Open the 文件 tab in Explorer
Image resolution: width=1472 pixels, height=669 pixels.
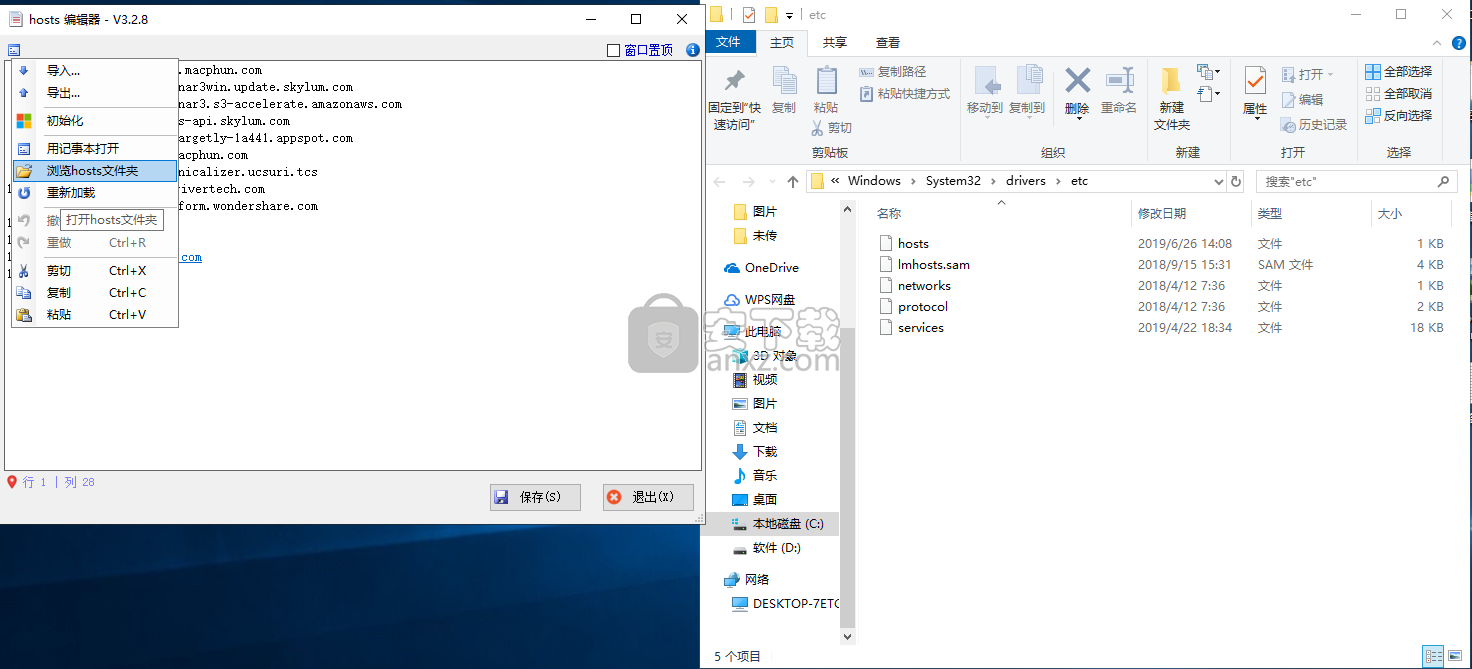(x=729, y=42)
